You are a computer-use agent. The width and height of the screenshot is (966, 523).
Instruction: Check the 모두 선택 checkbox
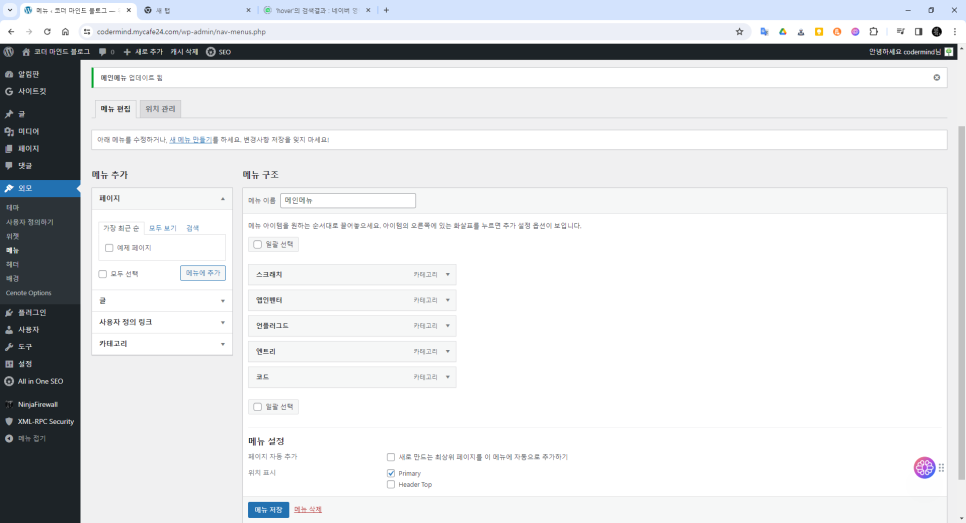103,274
